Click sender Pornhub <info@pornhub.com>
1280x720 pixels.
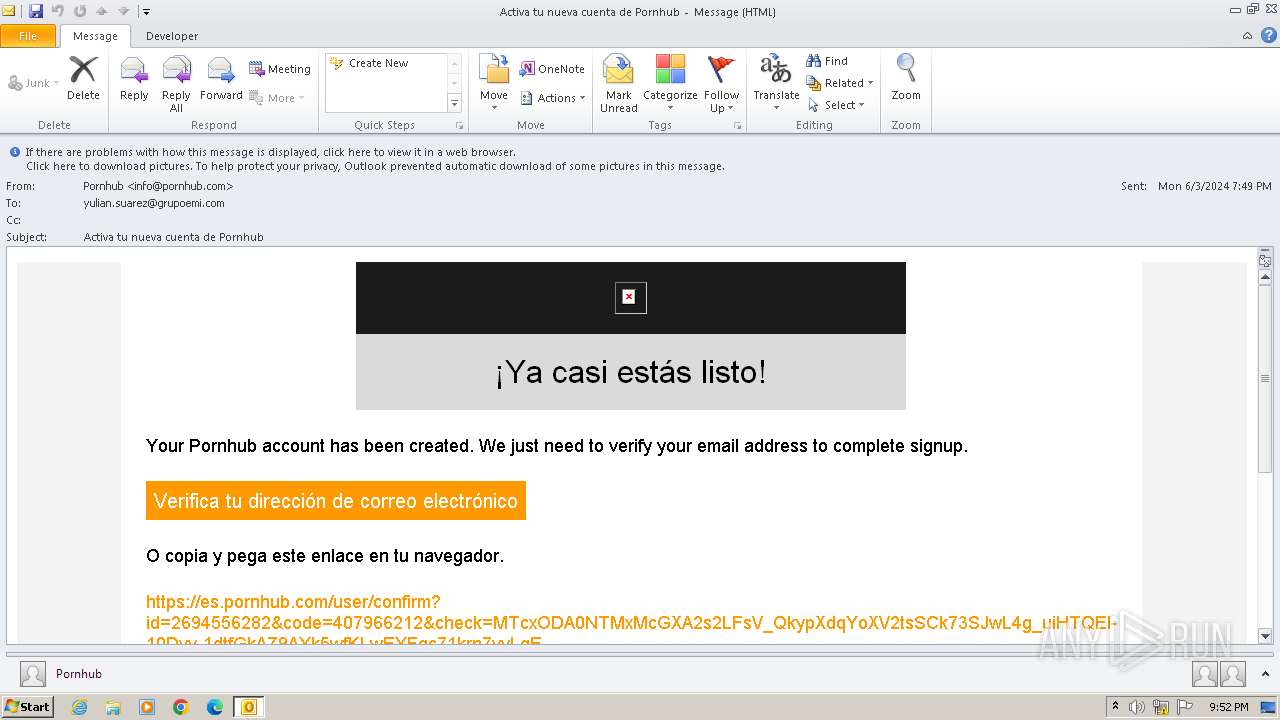[158, 186]
